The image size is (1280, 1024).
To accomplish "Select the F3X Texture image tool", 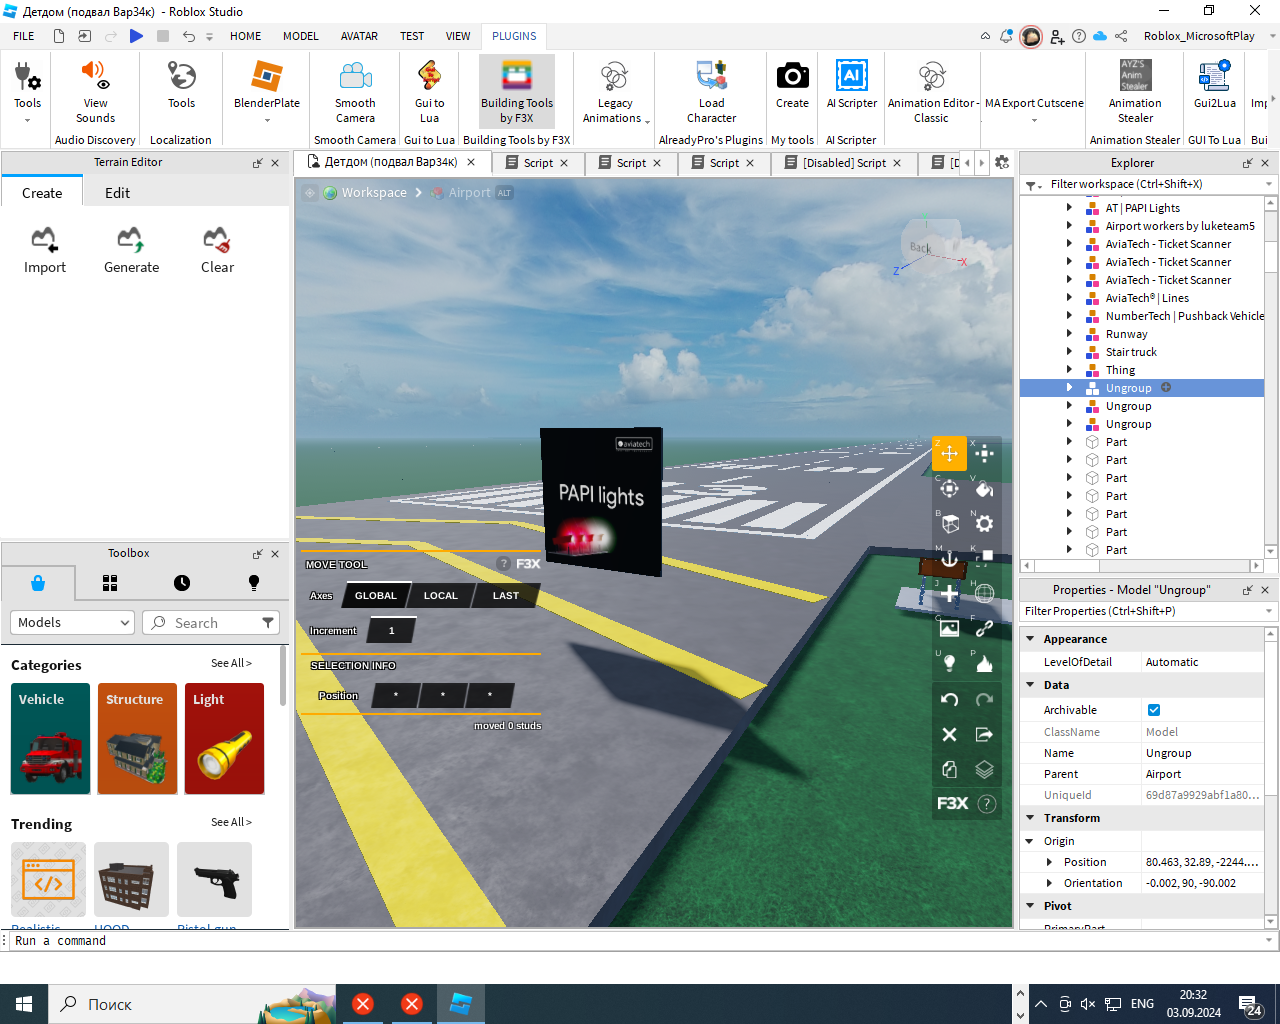I will [949, 628].
